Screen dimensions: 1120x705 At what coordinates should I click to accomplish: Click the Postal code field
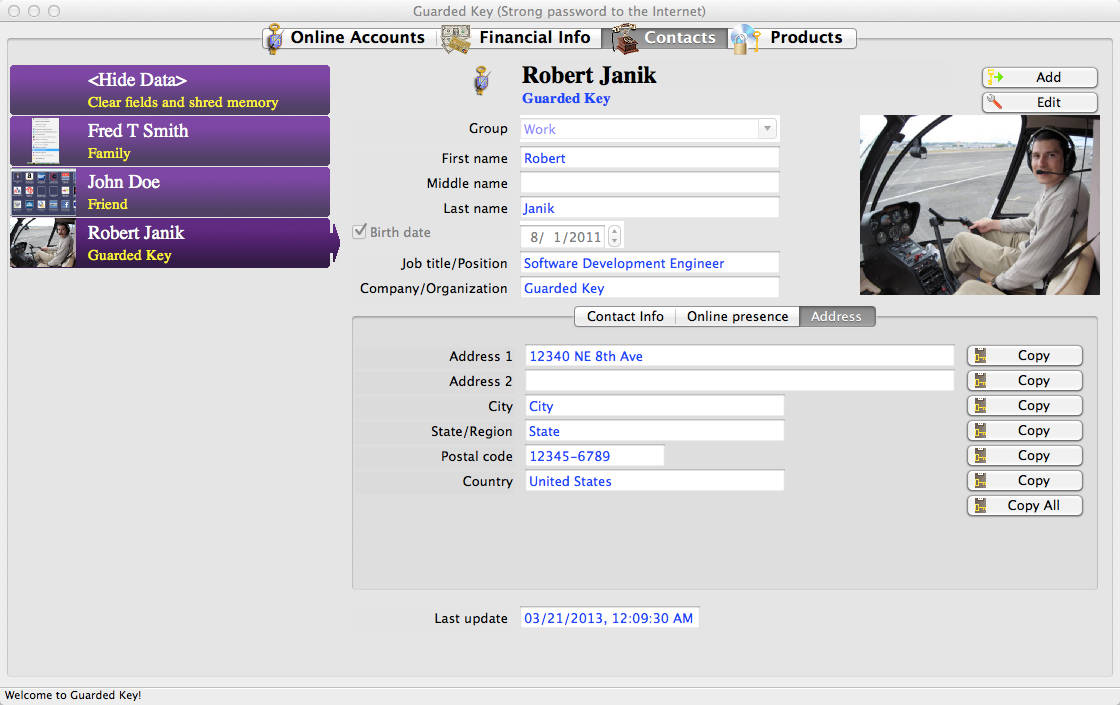click(594, 456)
